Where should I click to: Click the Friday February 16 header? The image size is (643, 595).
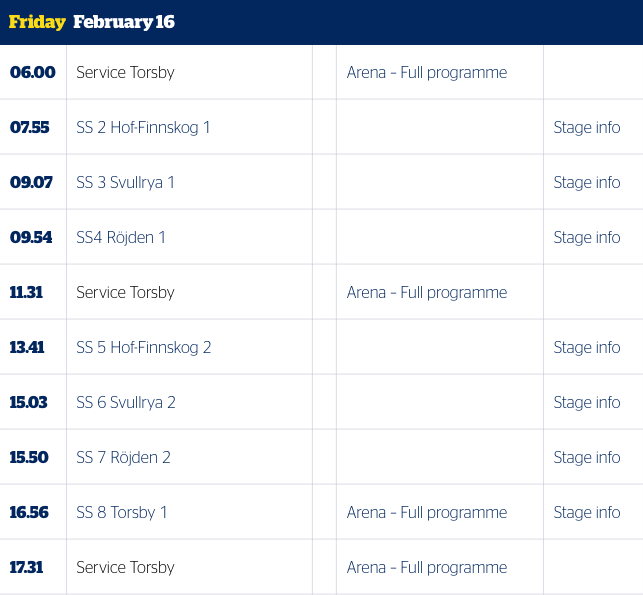(91, 22)
